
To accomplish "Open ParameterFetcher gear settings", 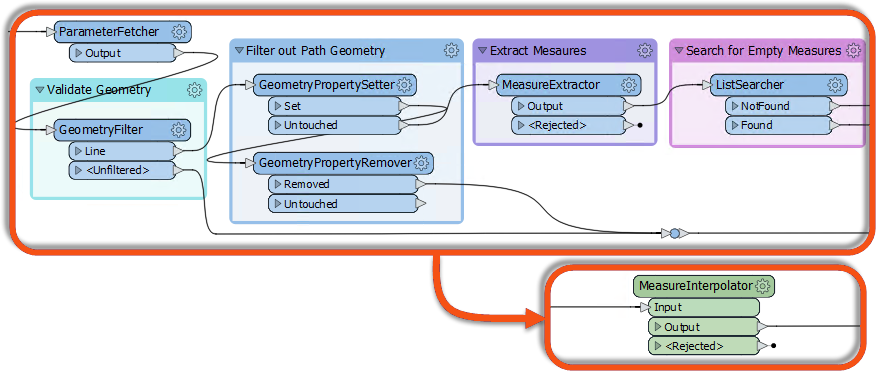I will click(x=180, y=31).
